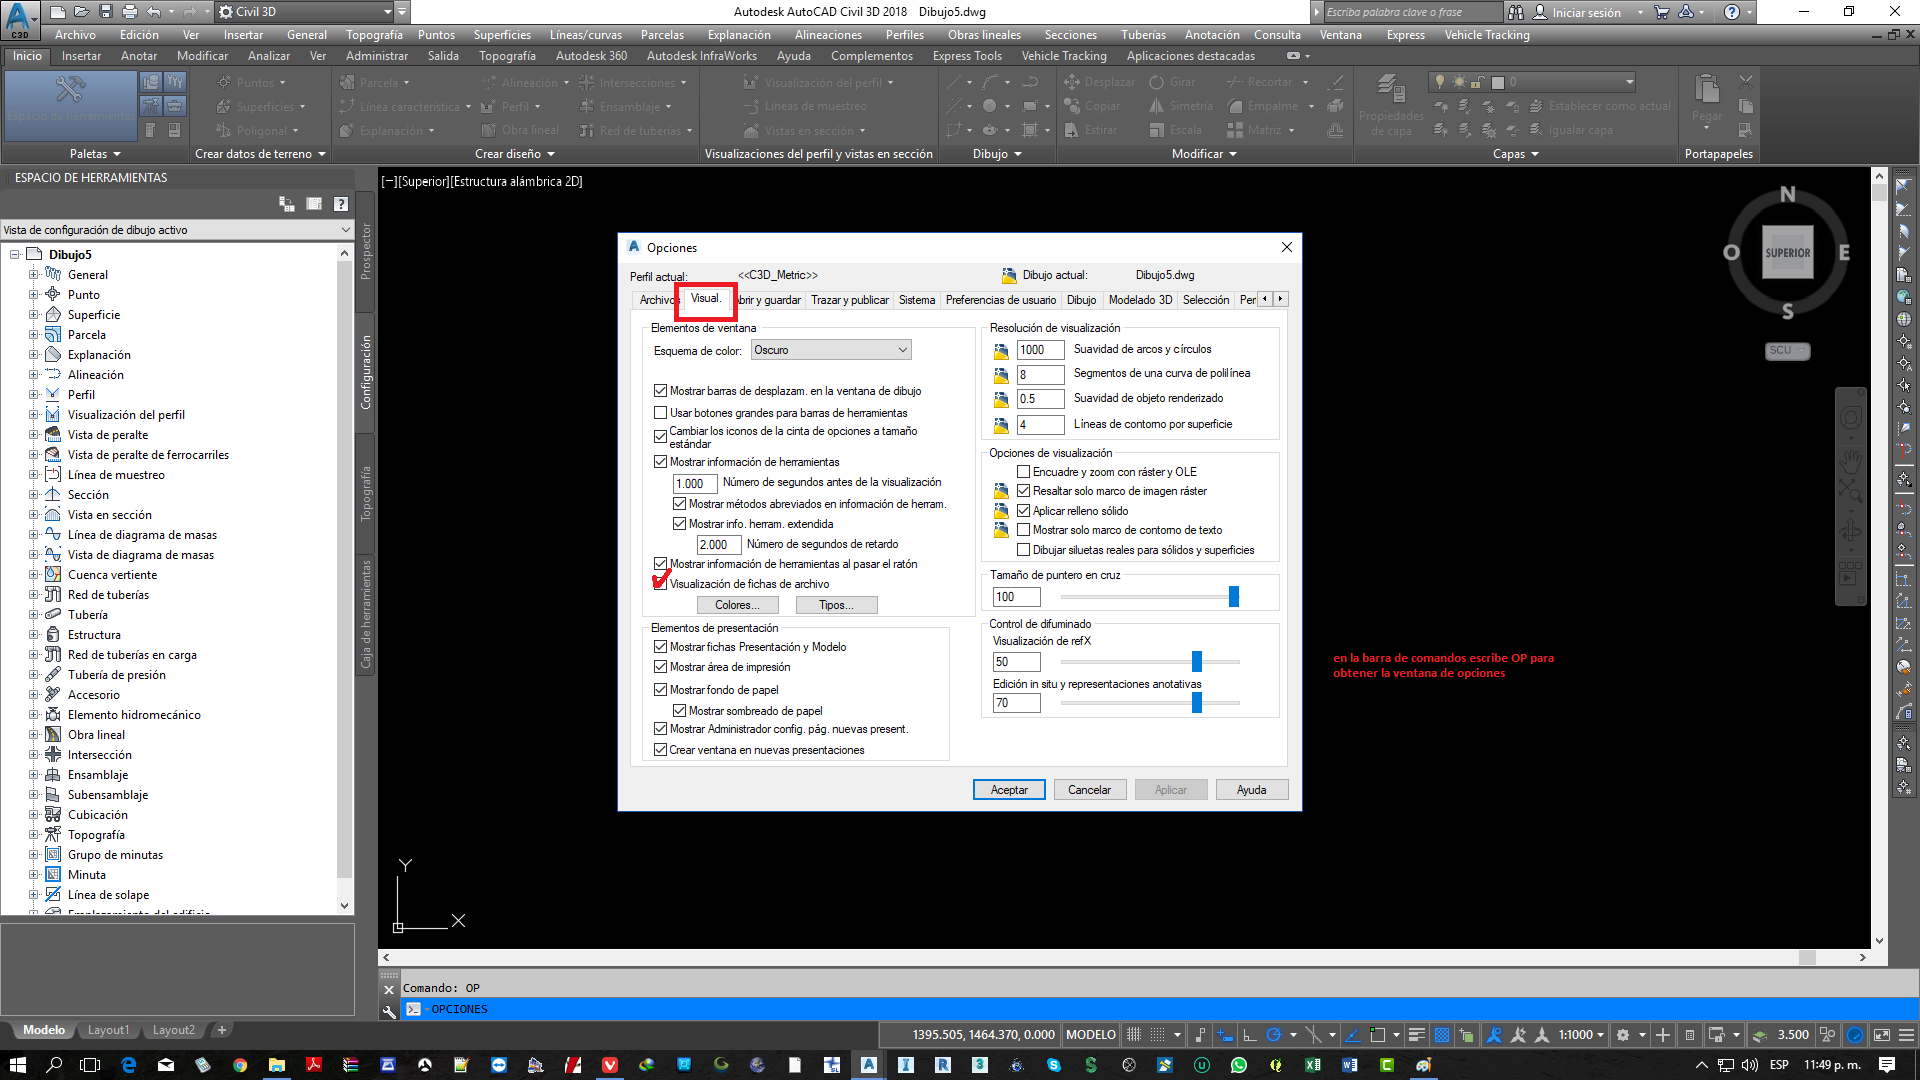Click the Estirar stretch tool icon
Image resolution: width=1920 pixels, height=1080 pixels.
point(1072,130)
